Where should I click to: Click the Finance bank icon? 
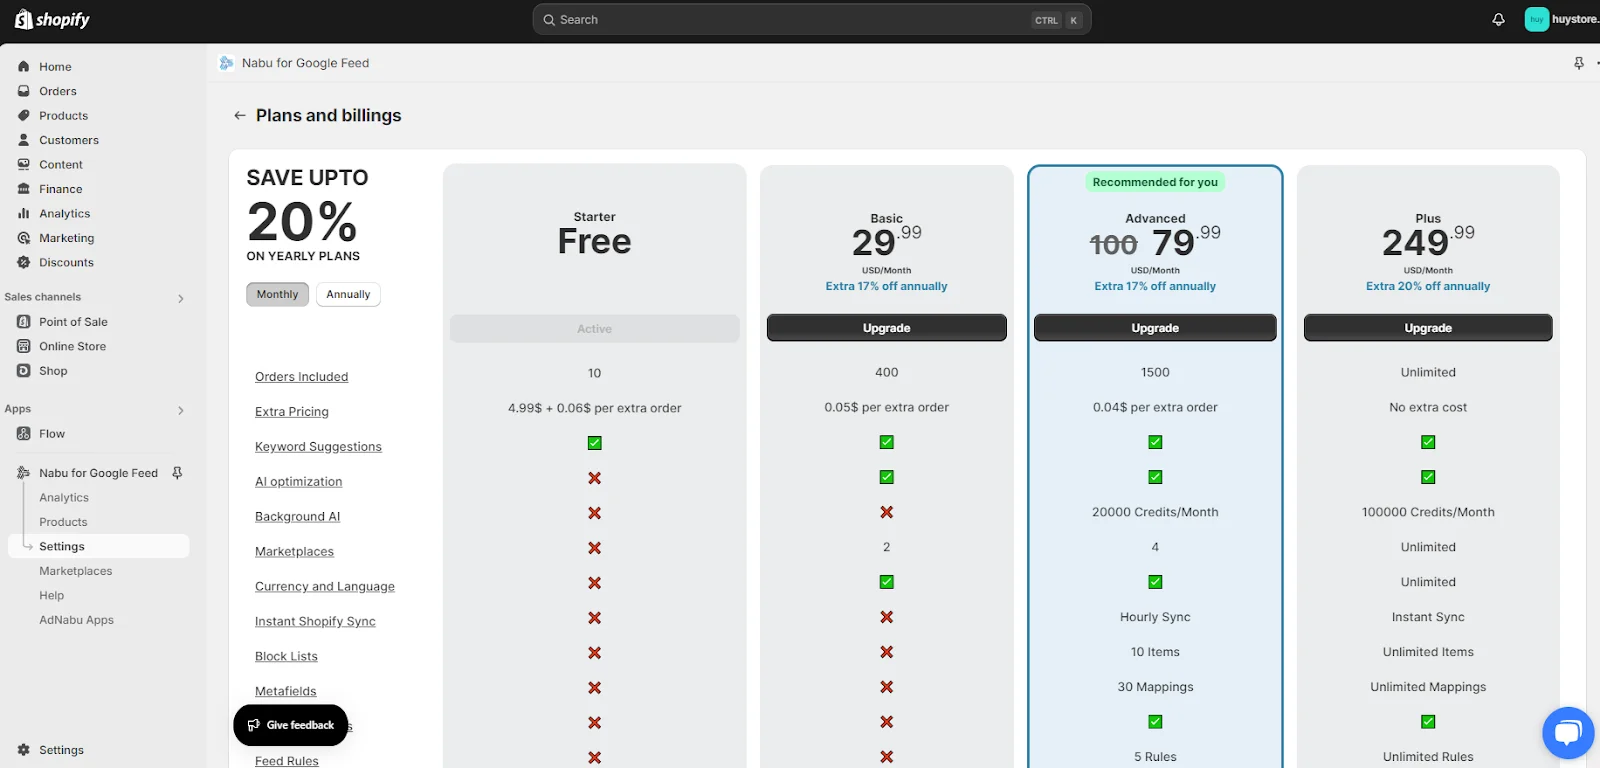pos(24,189)
